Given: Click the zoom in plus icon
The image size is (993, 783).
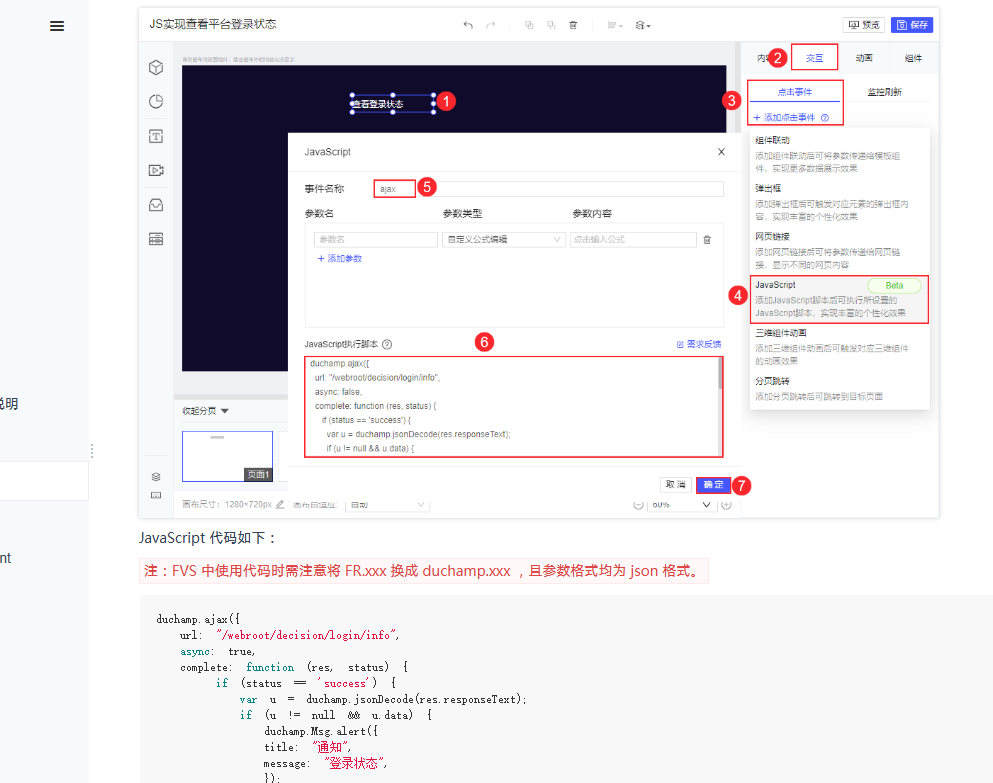Looking at the screenshot, I should (726, 505).
